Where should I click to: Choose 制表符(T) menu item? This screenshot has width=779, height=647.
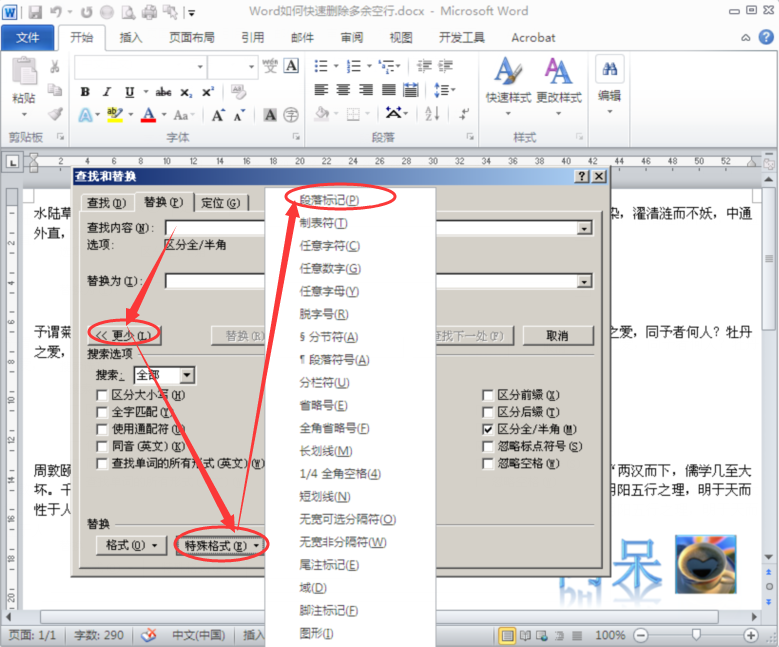point(323,223)
